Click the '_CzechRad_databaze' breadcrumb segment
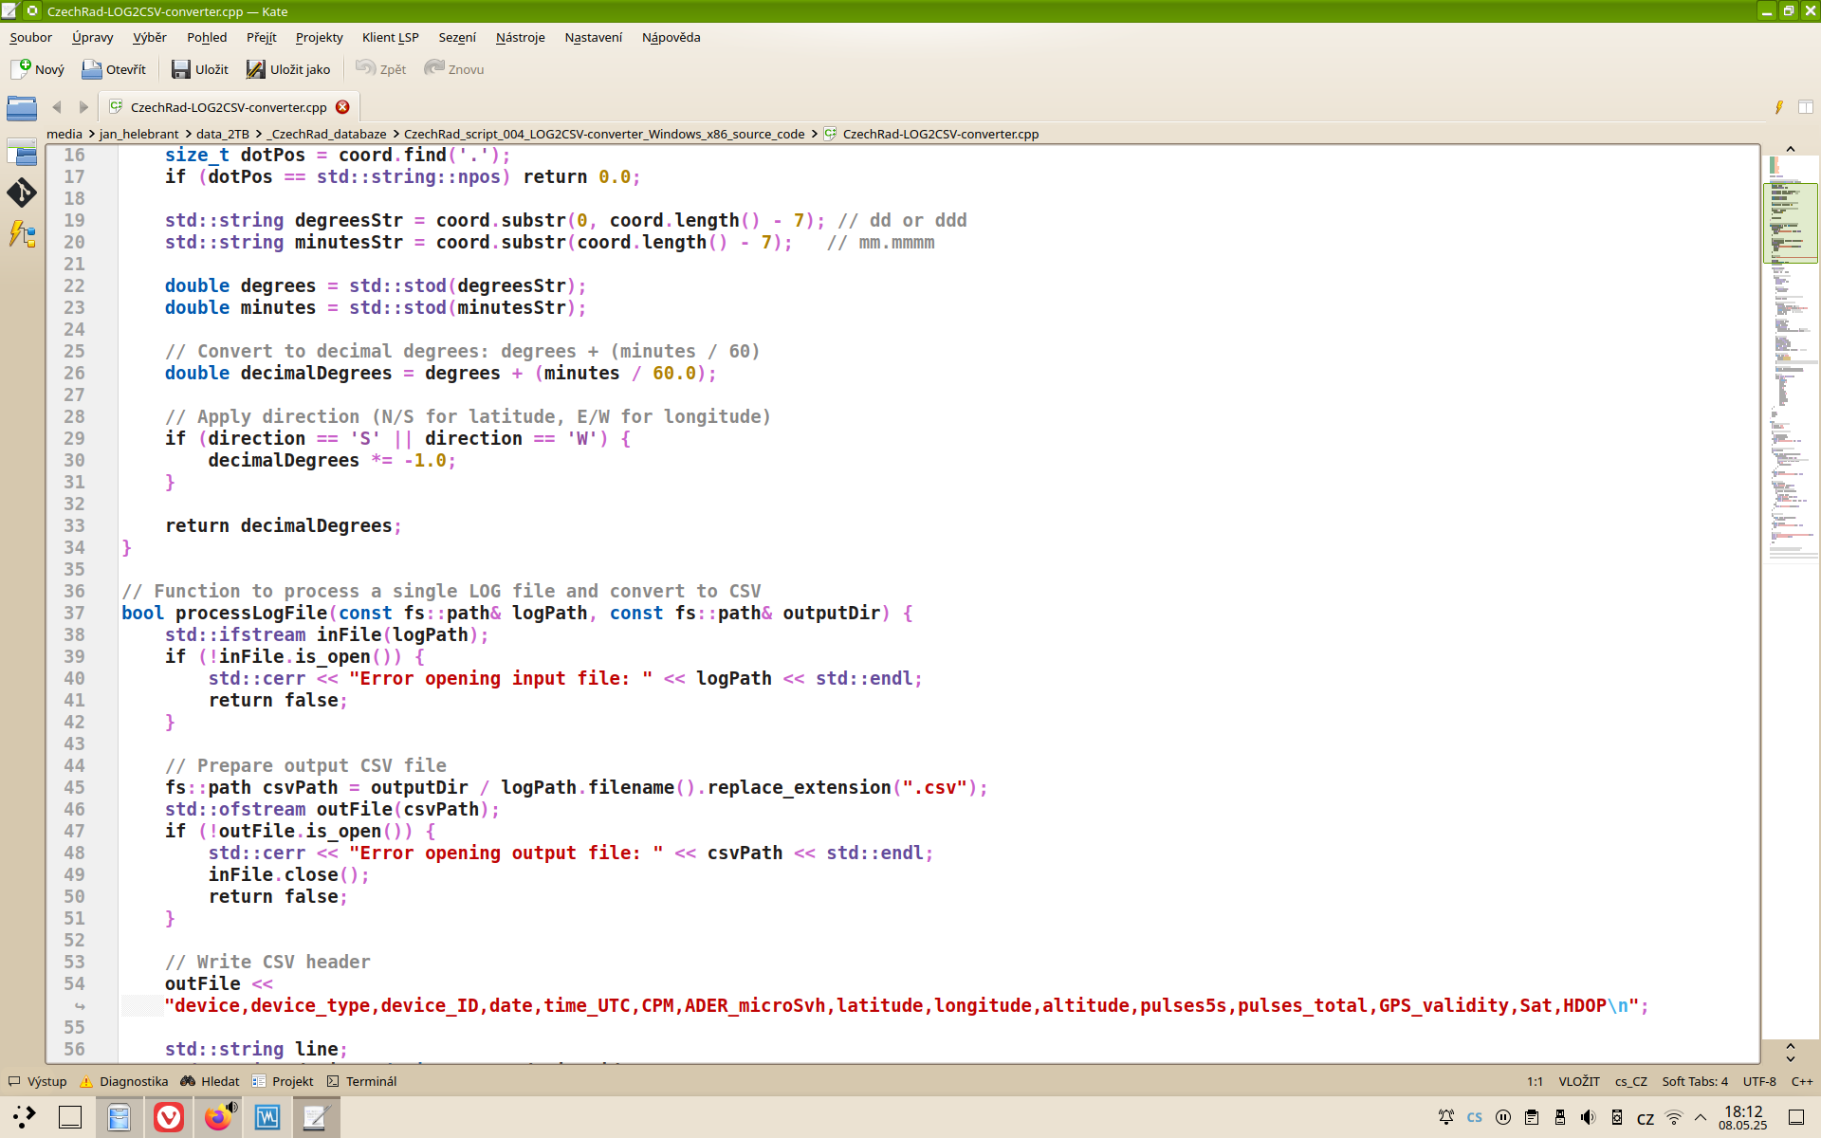 (x=327, y=134)
